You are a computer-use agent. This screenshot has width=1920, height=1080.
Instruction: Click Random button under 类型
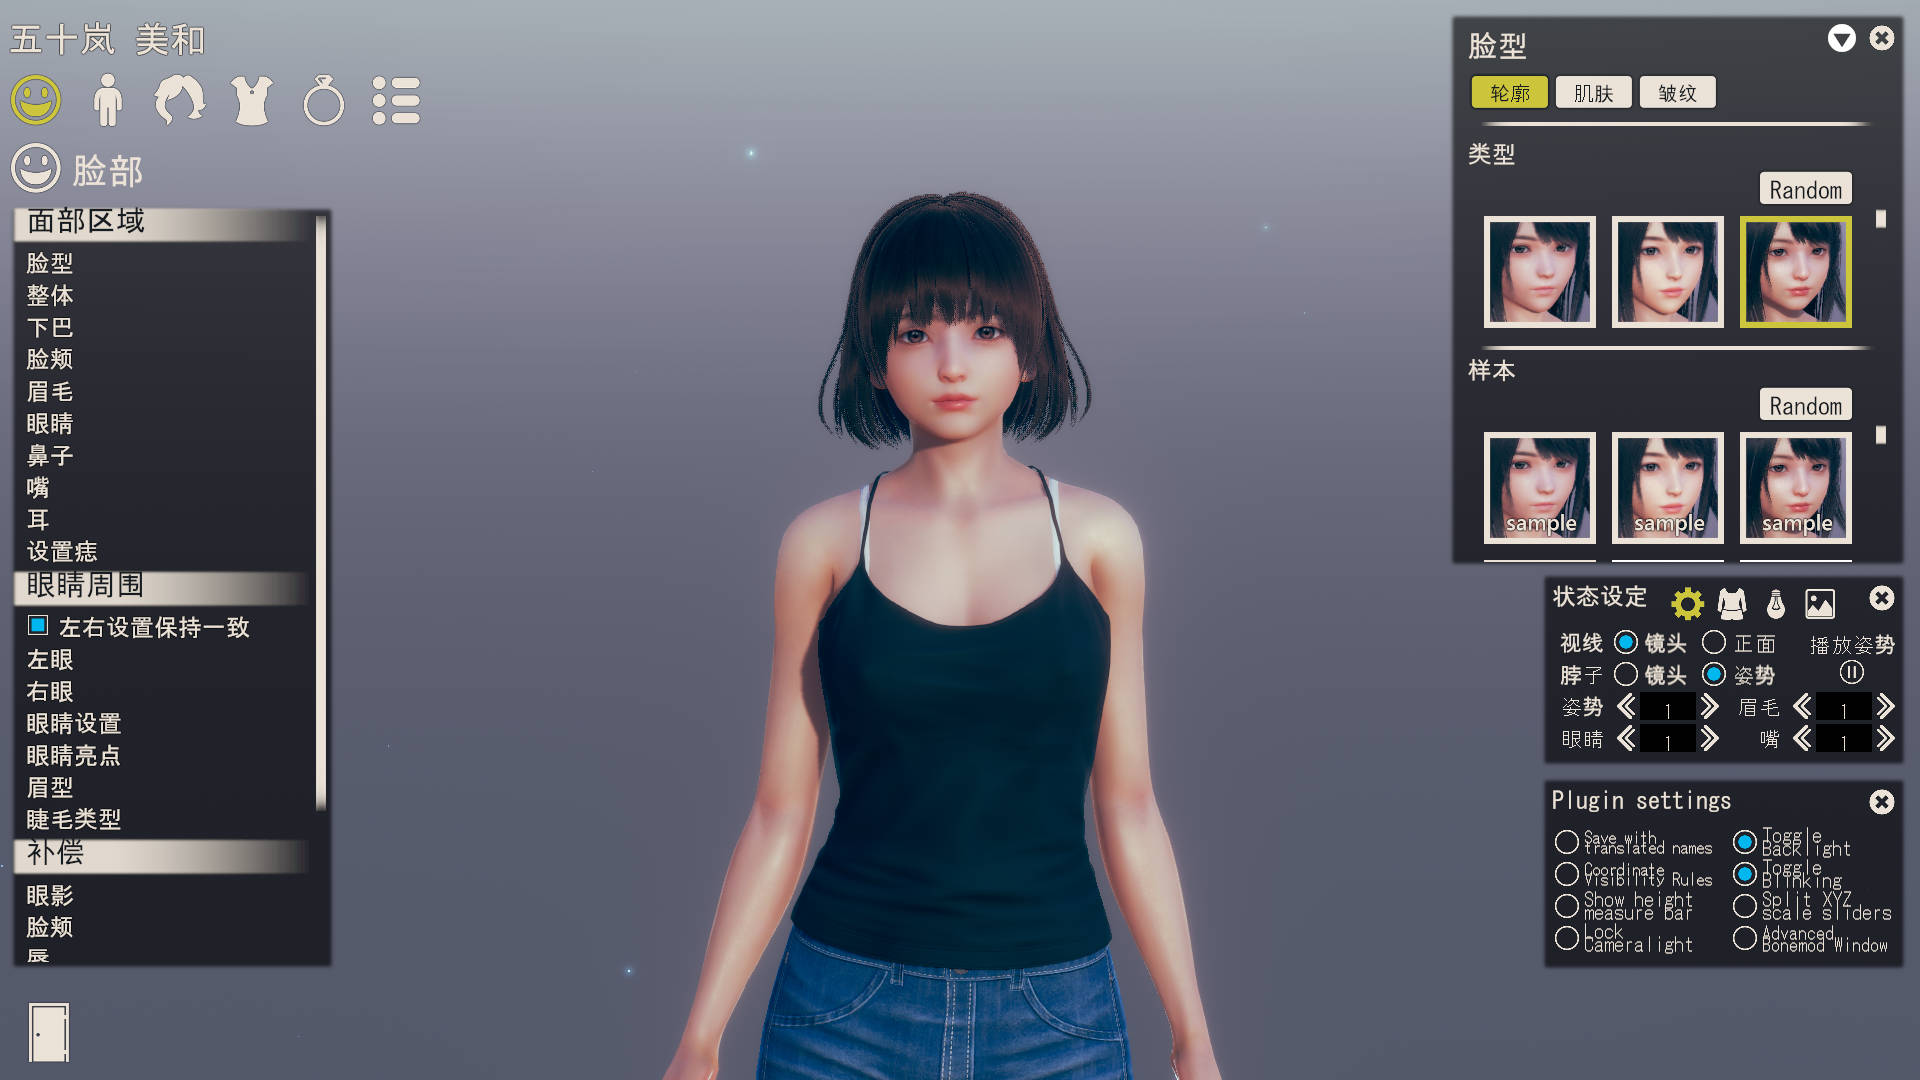click(1805, 189)
